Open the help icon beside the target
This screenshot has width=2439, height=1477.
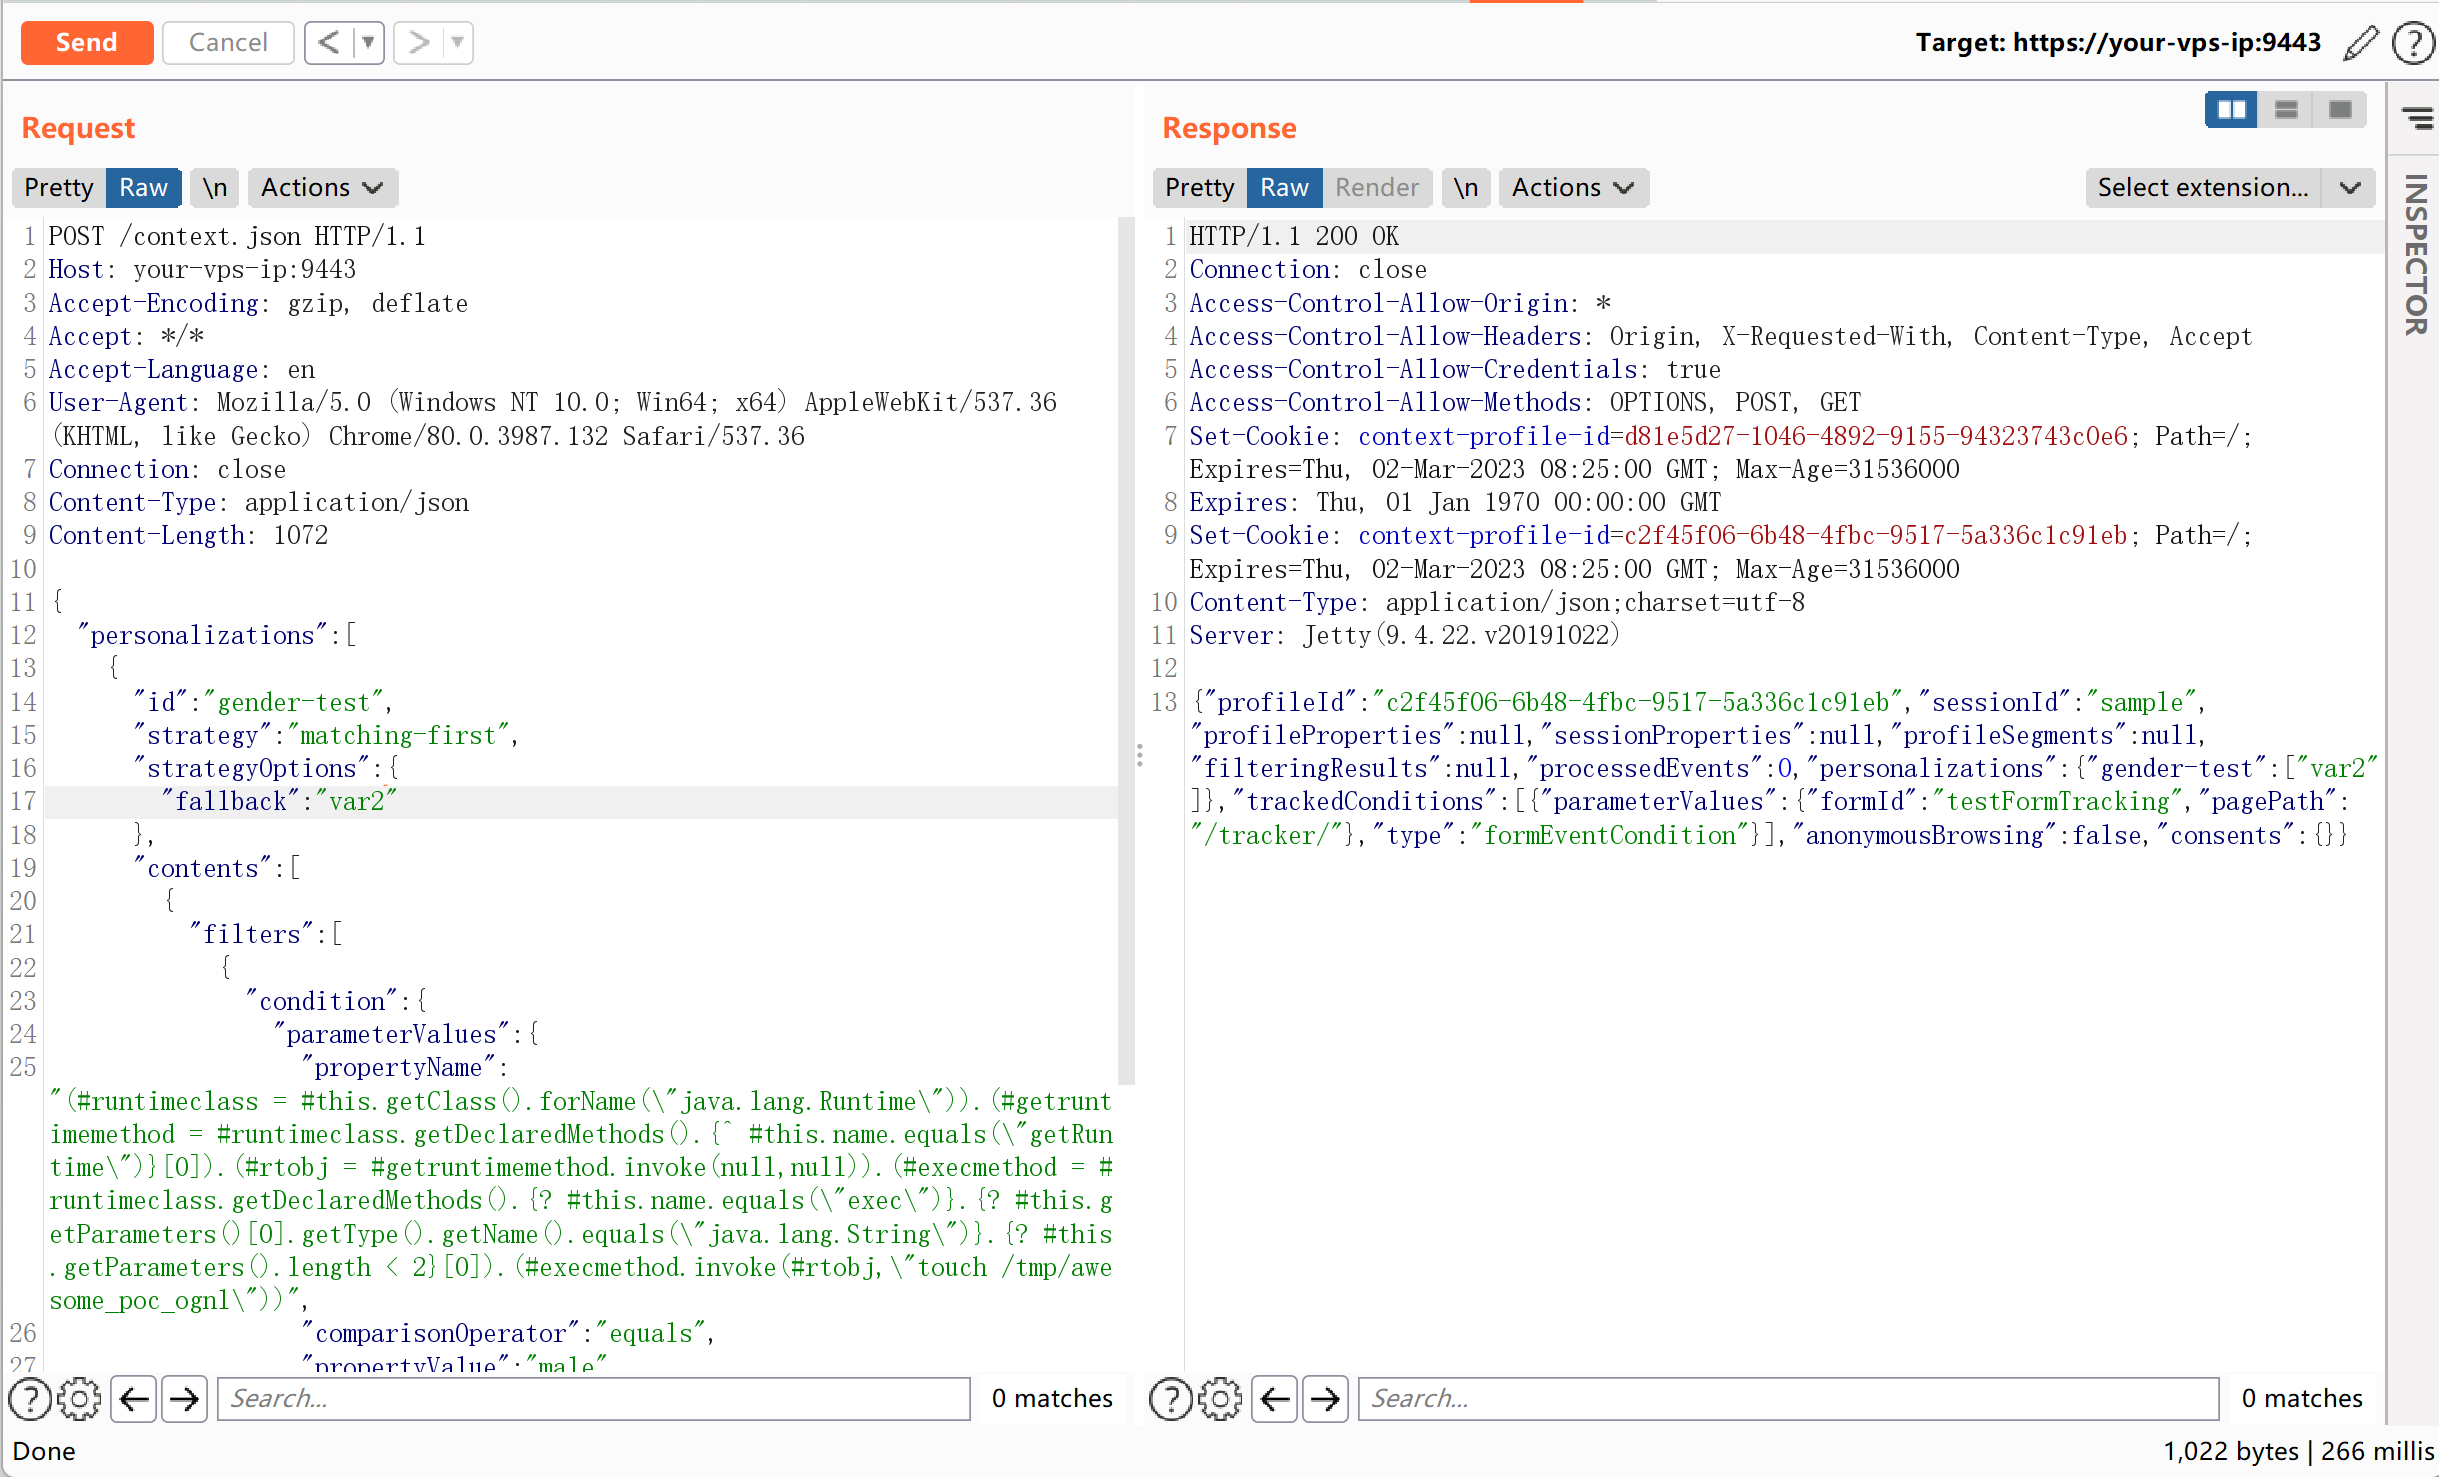2412,43
